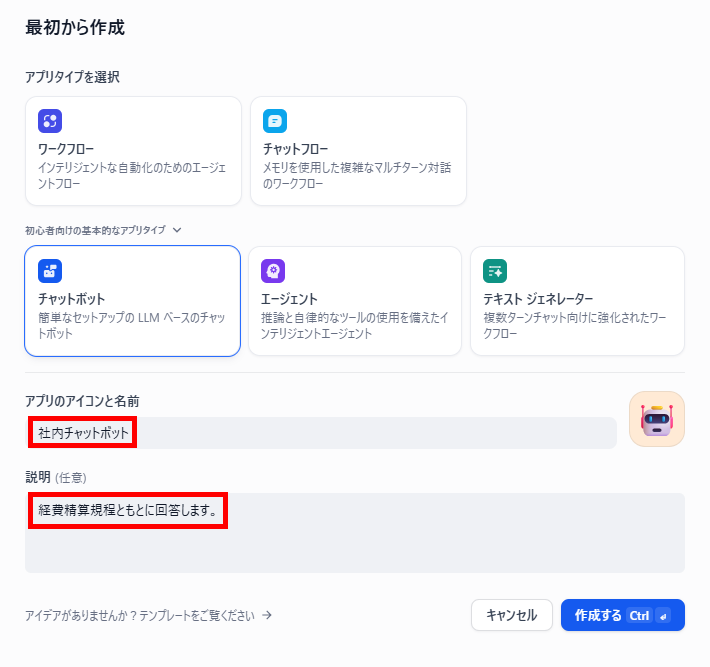Open テンプレートをご覧ください template link
This screenshot has width=710, height=667.
[x=149, y=615]
